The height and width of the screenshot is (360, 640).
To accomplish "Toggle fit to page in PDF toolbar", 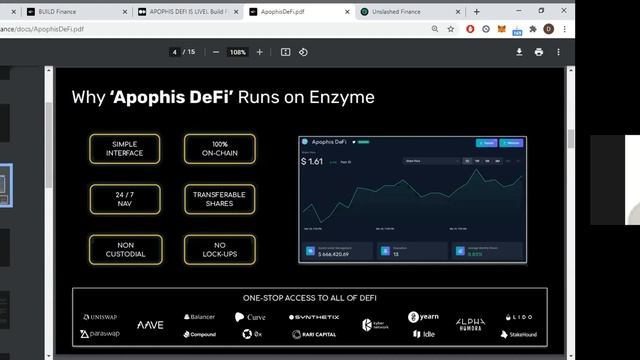I will [285, 52].
